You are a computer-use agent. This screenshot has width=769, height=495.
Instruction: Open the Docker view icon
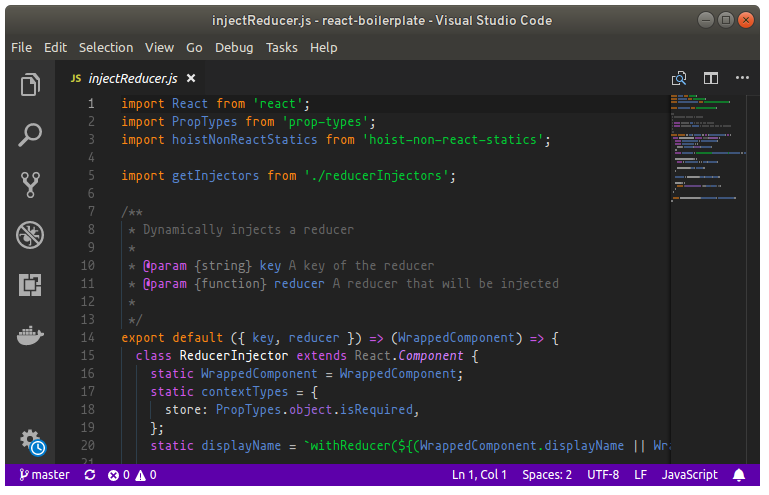pyautogui.click(x=30, y=335)
